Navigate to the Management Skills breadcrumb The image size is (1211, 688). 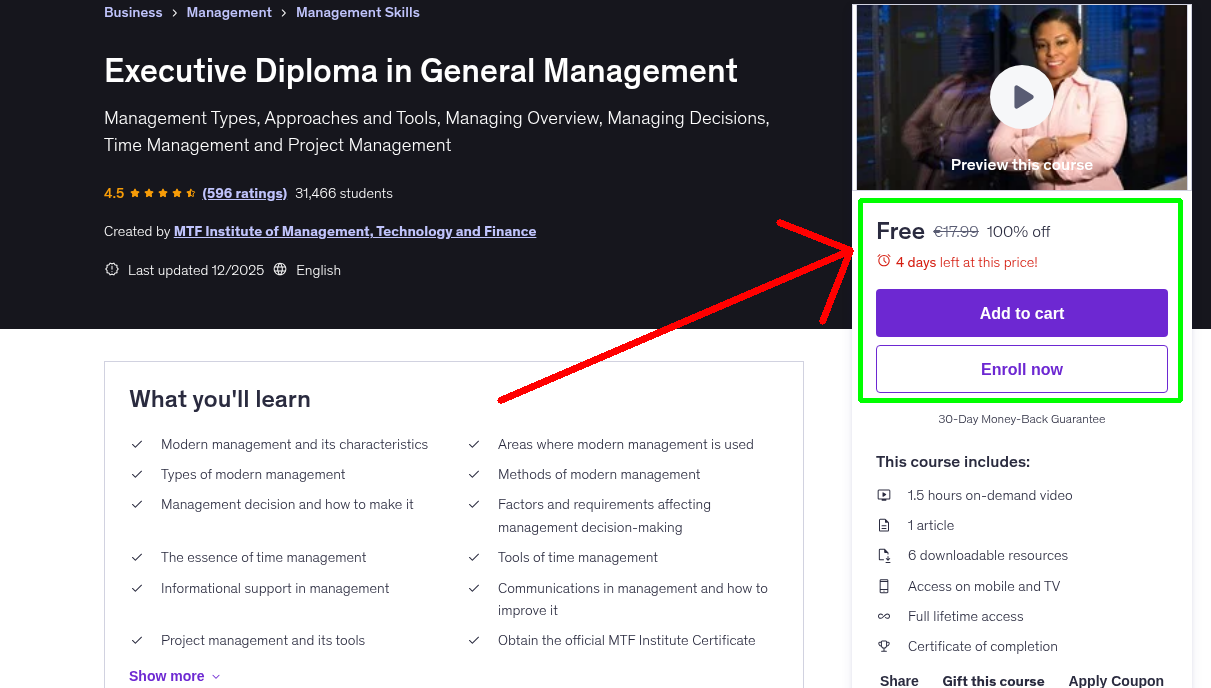pyautogui.click(x=357, y=12)
